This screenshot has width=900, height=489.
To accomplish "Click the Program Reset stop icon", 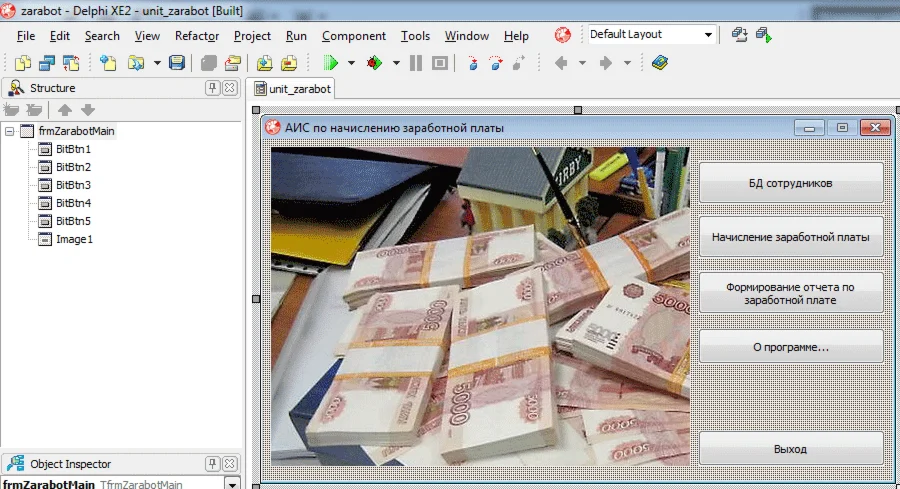I will coord(440,63).
